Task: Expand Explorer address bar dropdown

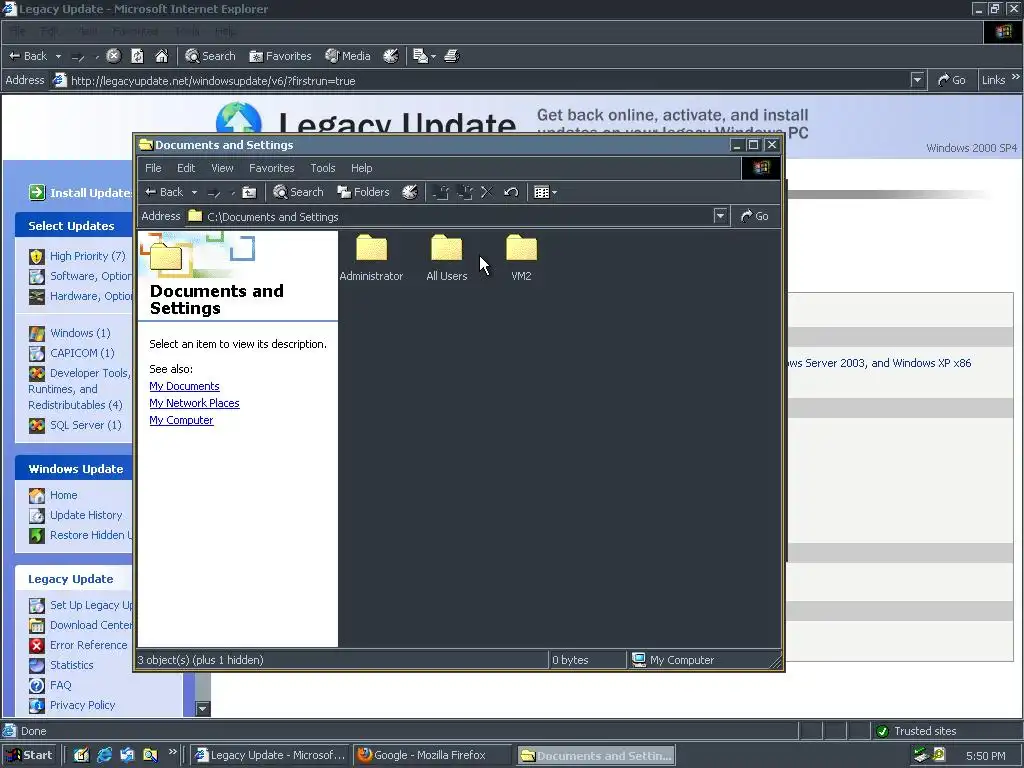Action: (x=720, y=216)
